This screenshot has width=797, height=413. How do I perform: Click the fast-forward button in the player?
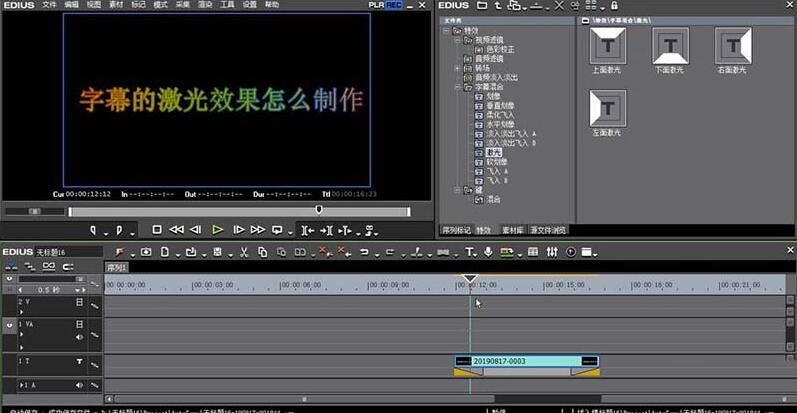(x=258, y=230)
